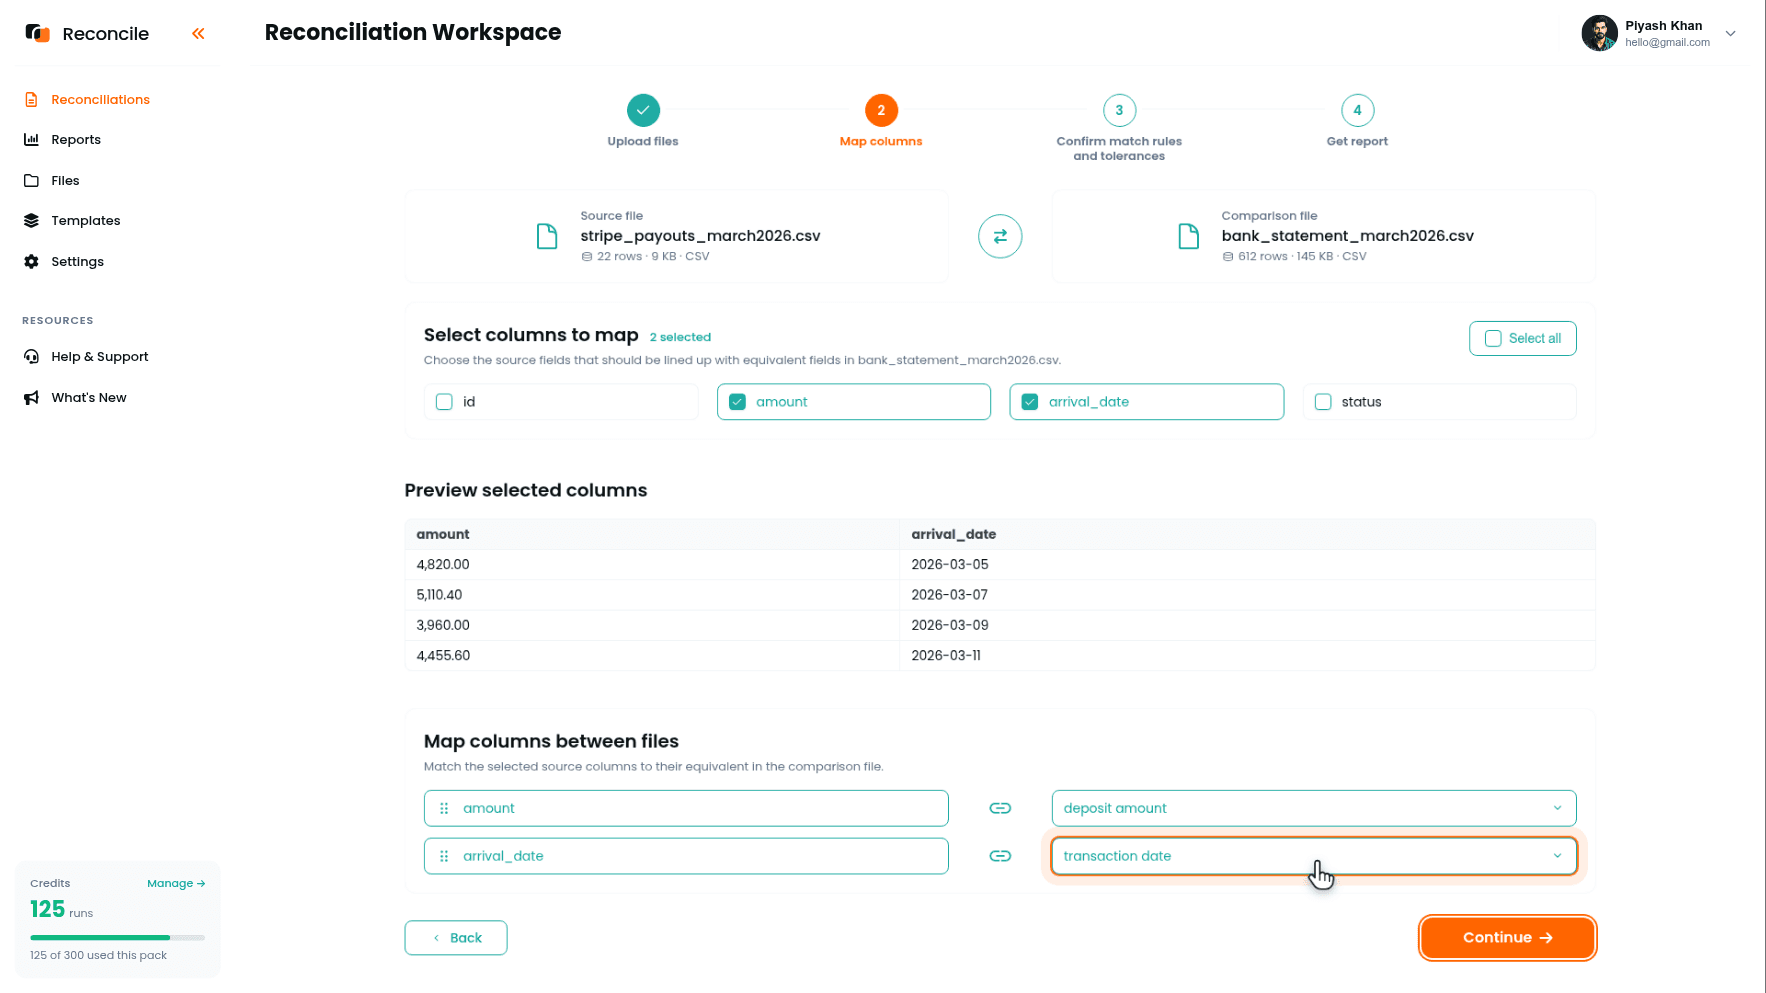This screenshot has width=1766, height=993.
Task: Jump to step 3 Confirm match rules
Action: click(1119, 110)
